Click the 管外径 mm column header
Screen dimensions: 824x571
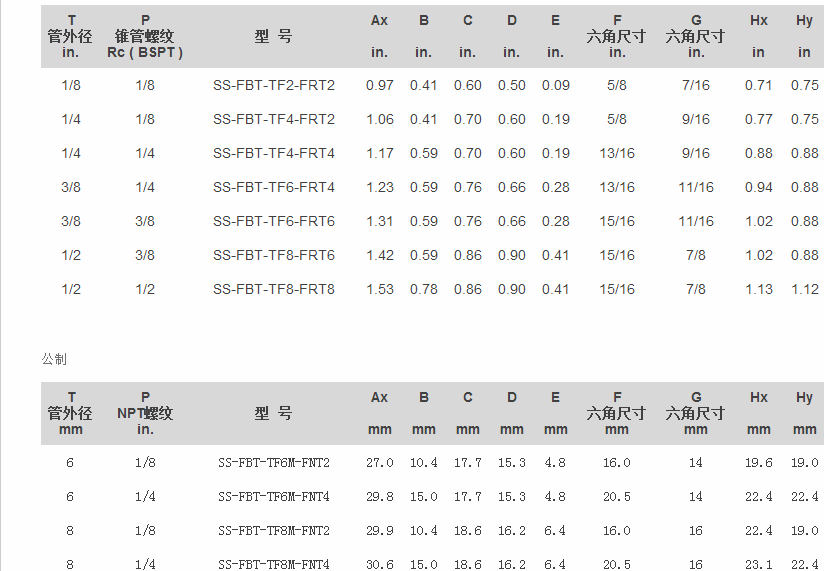70,413
